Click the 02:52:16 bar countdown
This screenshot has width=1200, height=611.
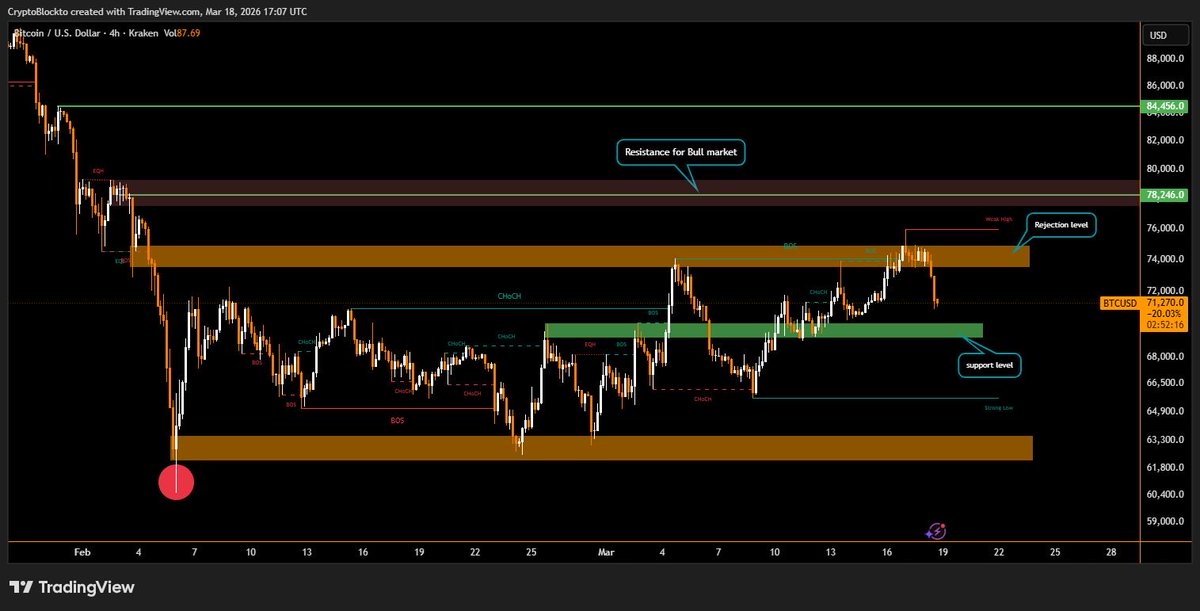tap(1166, 325)
